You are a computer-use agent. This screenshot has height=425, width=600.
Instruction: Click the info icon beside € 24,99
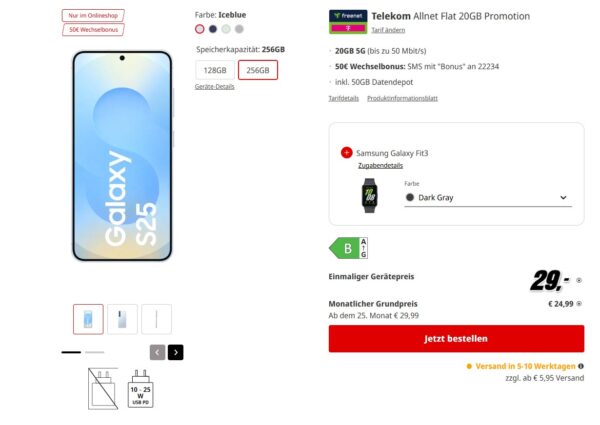578,303
